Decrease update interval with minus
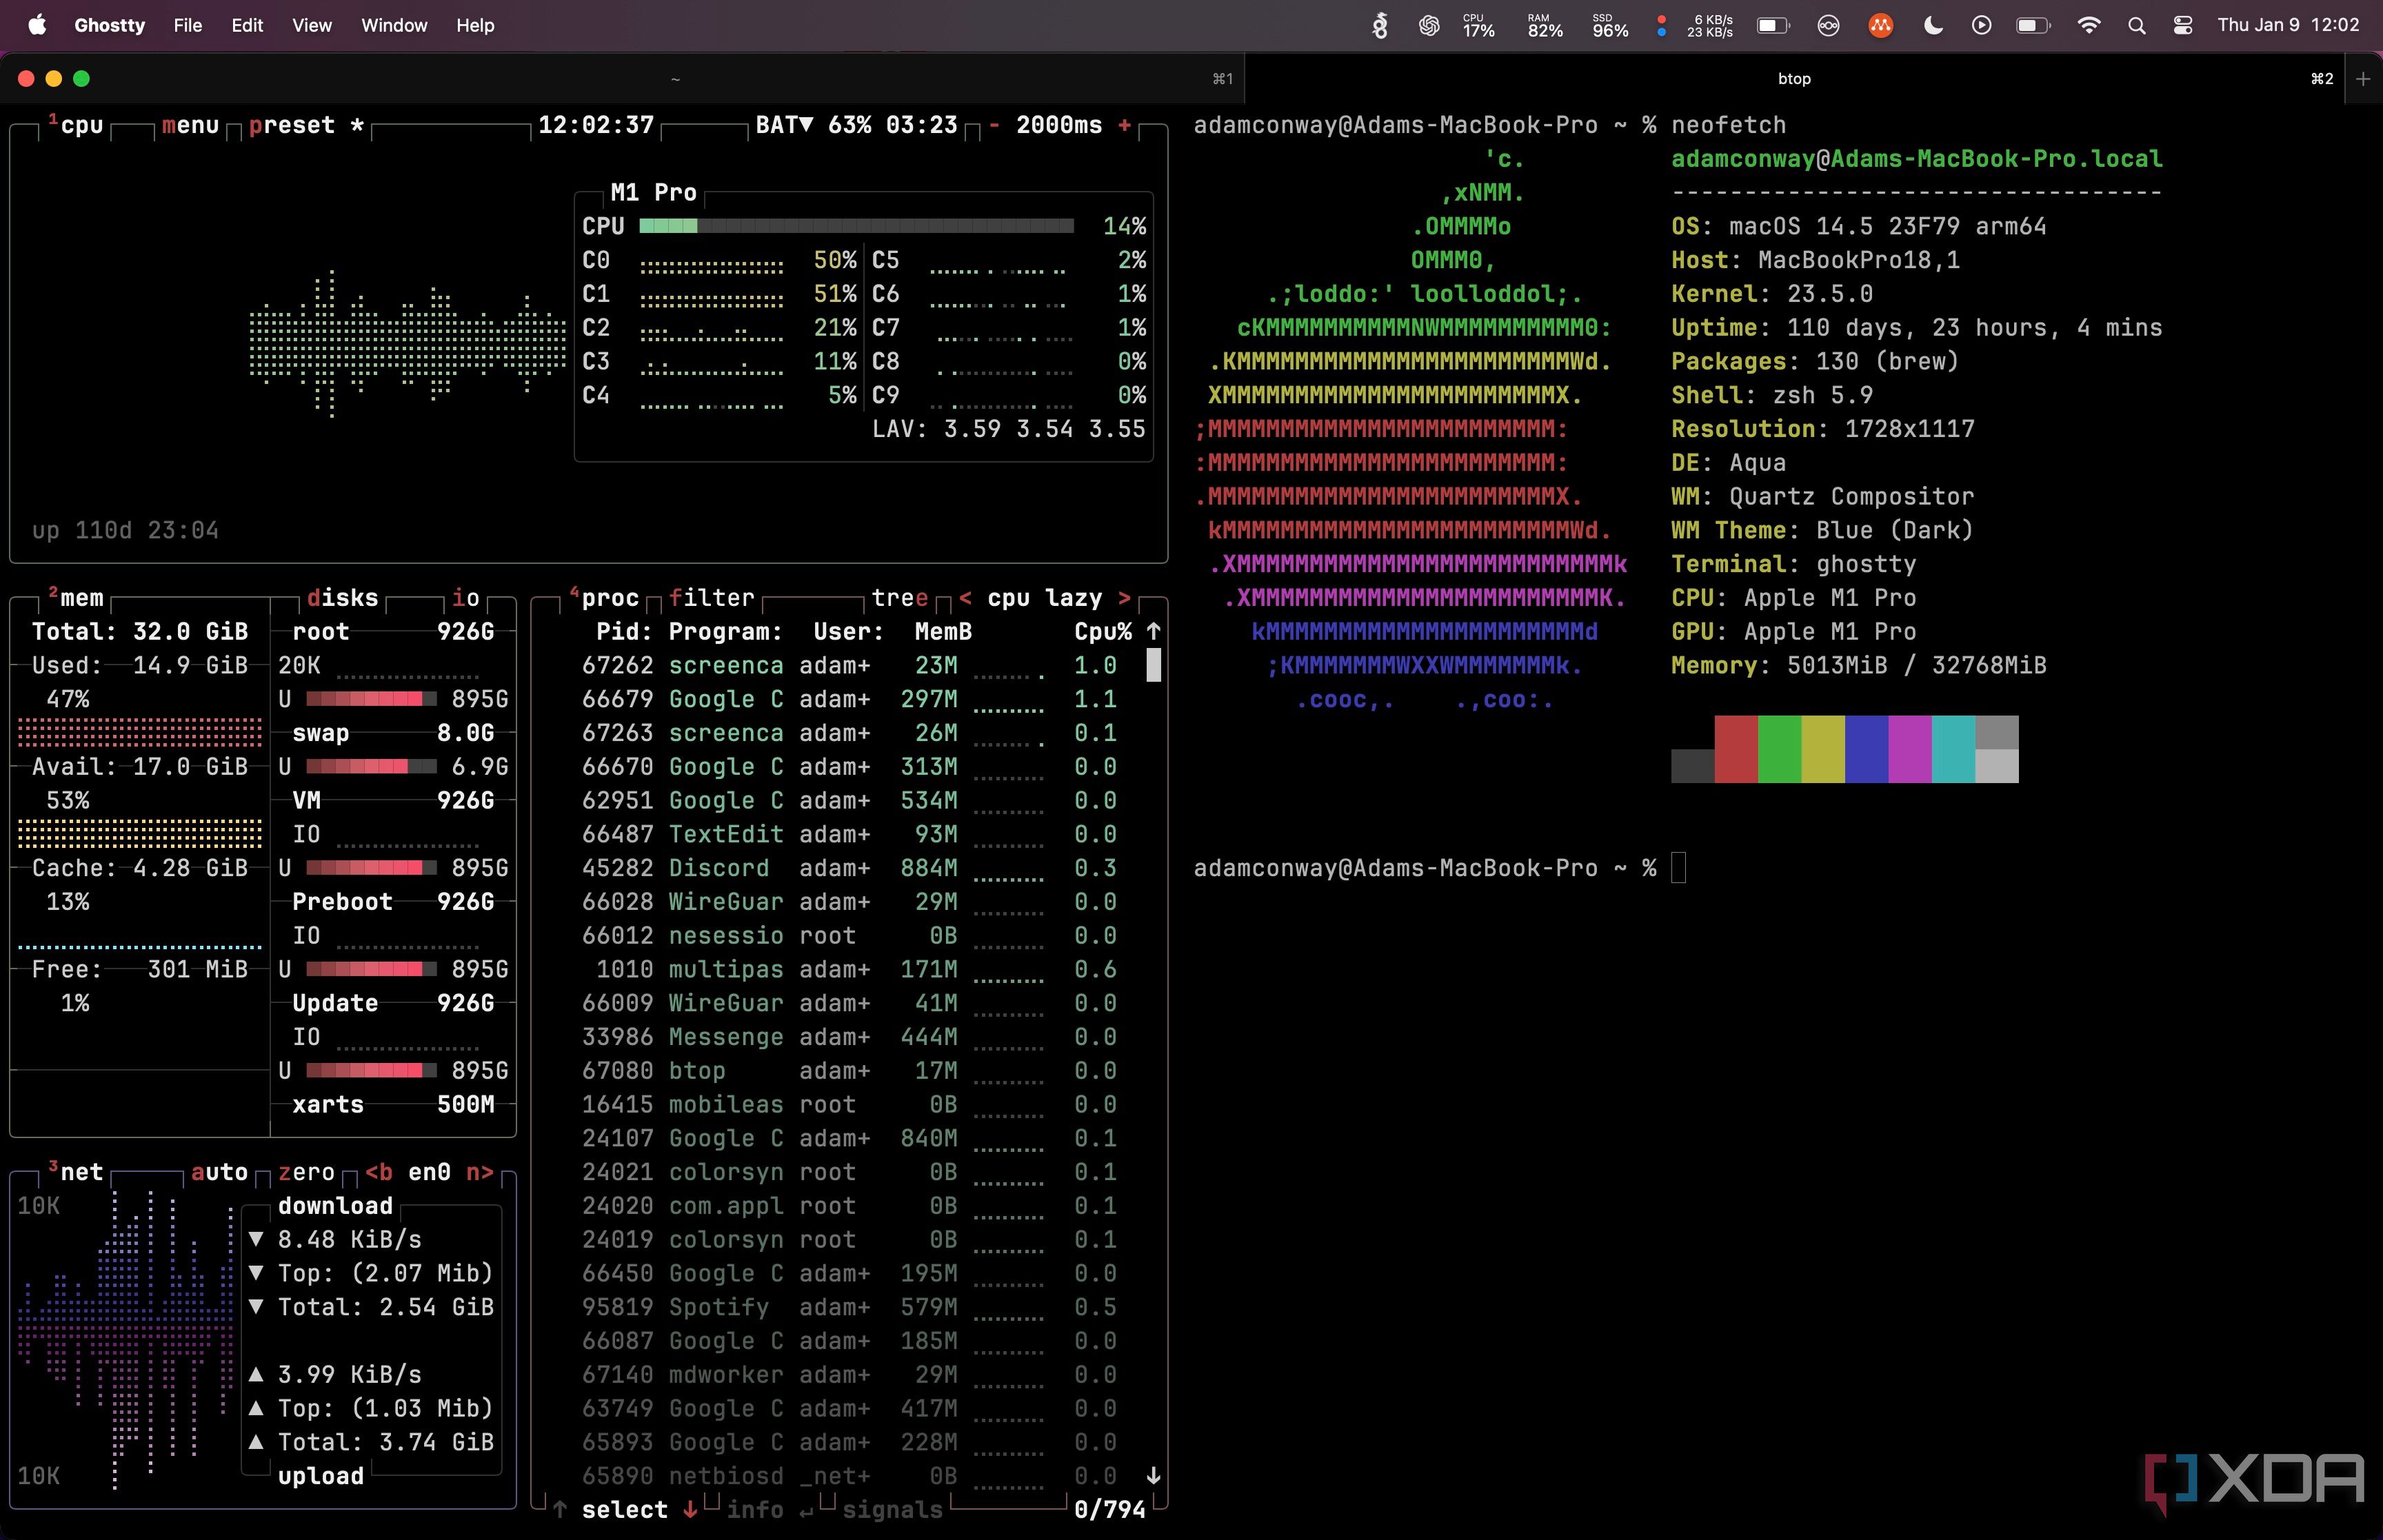 point(994,125)
